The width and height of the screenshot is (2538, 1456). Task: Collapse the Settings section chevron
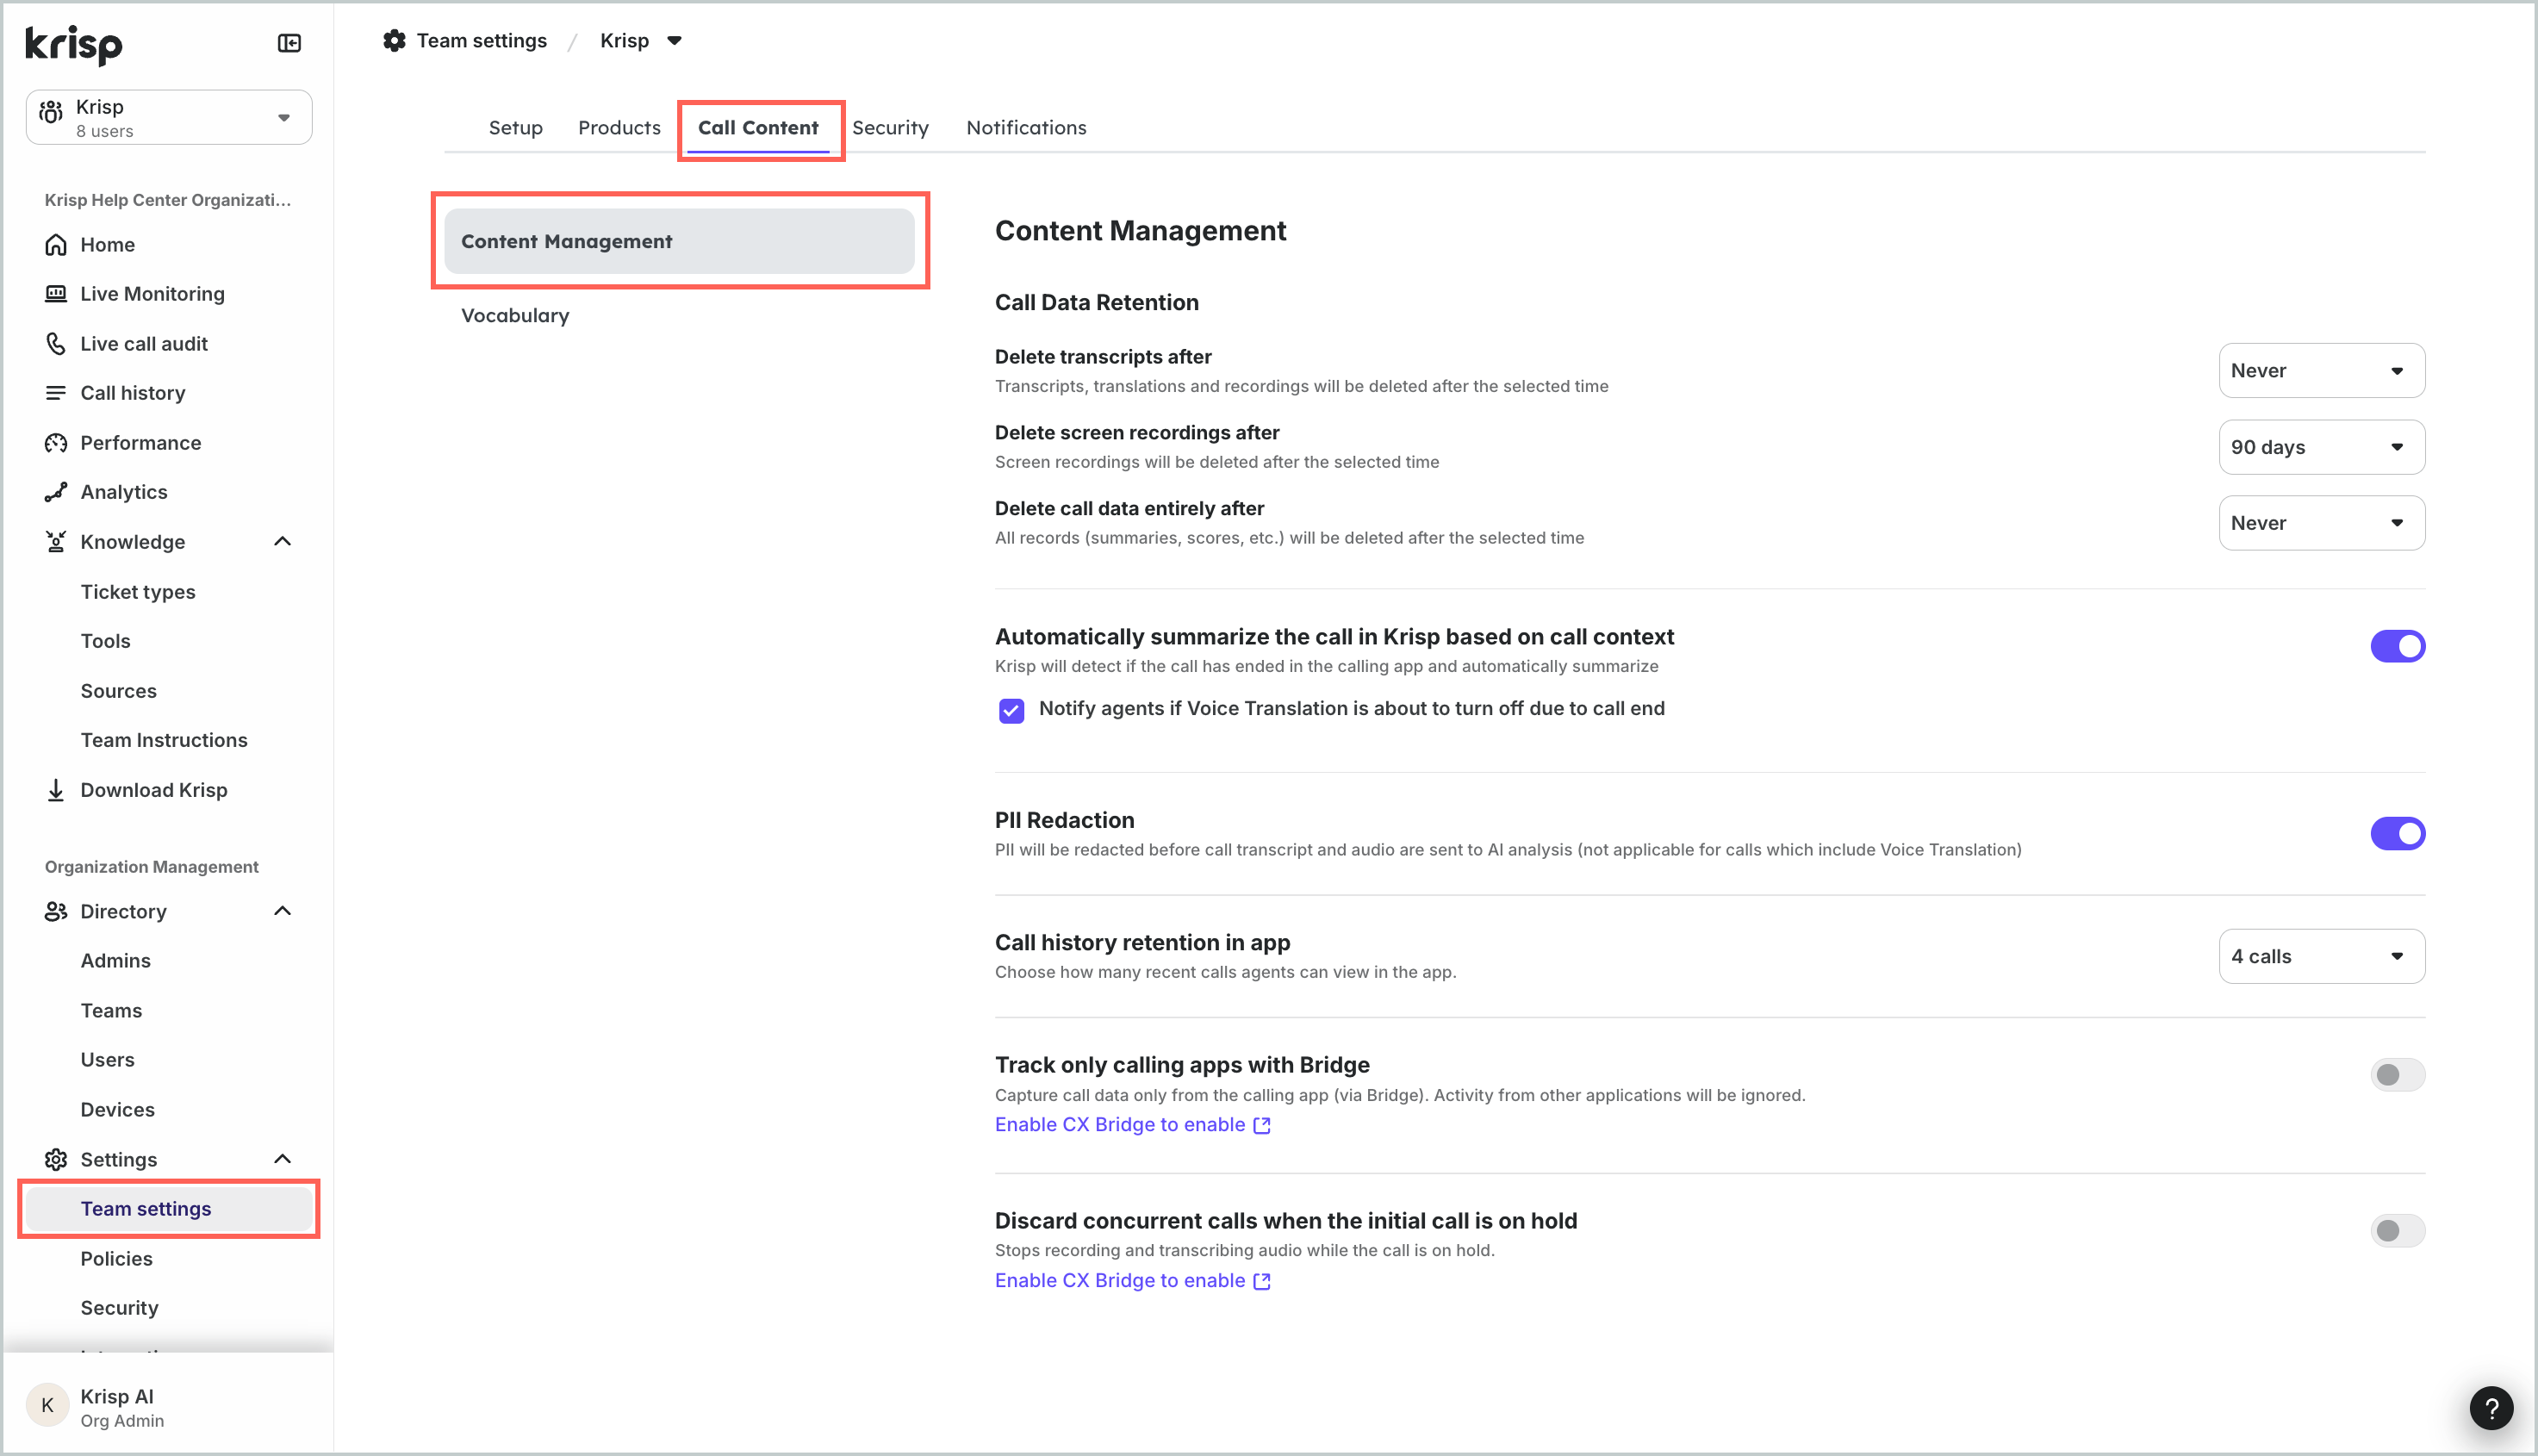283,1159
